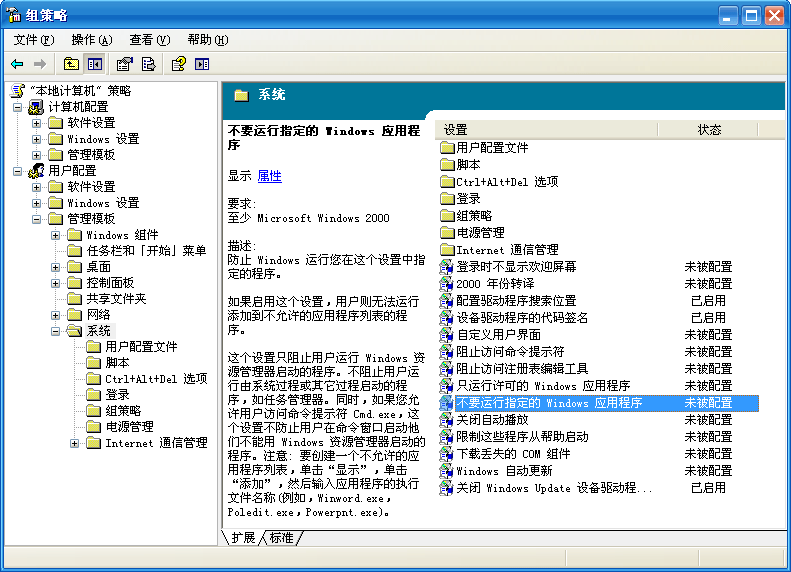791x572 pixels.
Task: Collapse the 系统 node in the tree
Action: 56,331
